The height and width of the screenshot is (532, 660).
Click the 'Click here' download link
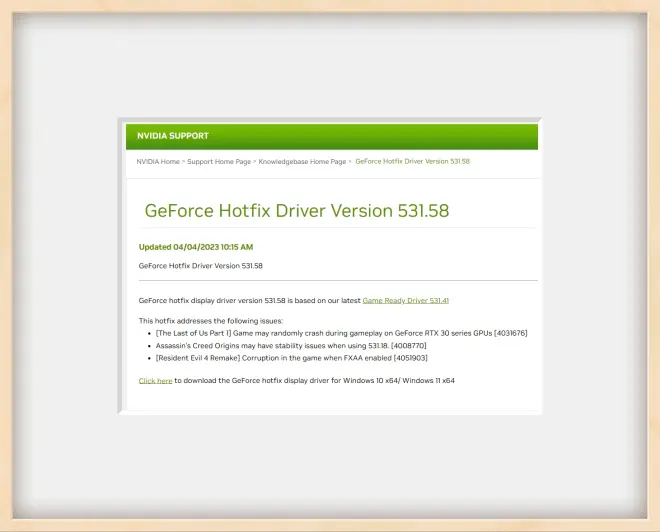click(155, 381)
